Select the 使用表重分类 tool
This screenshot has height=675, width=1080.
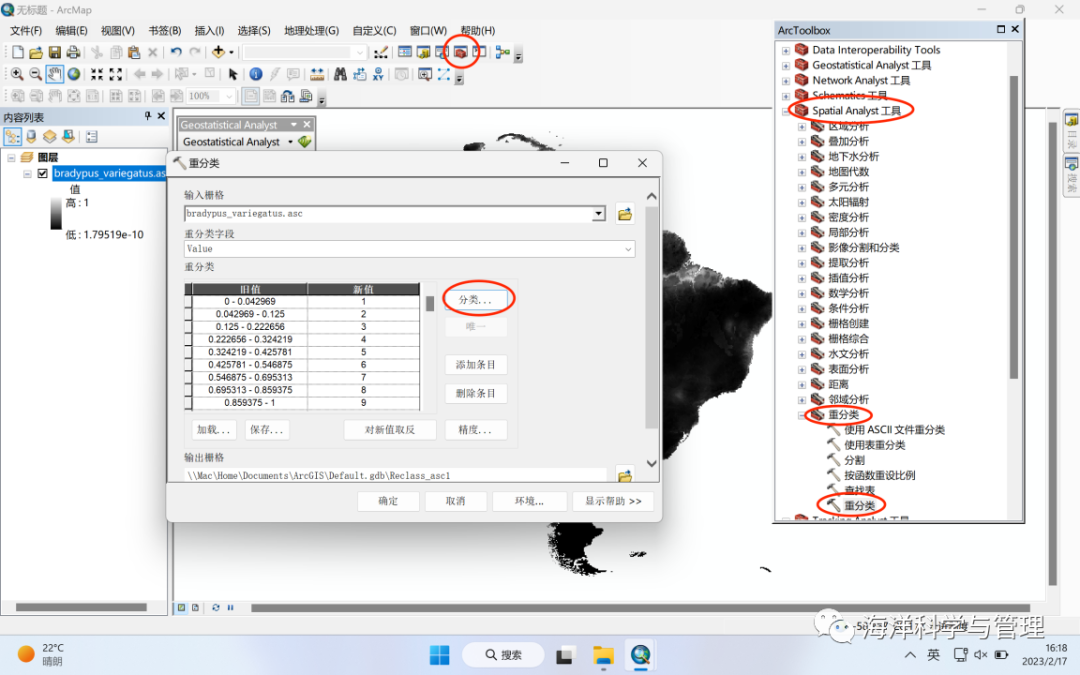tap(875, 445)
